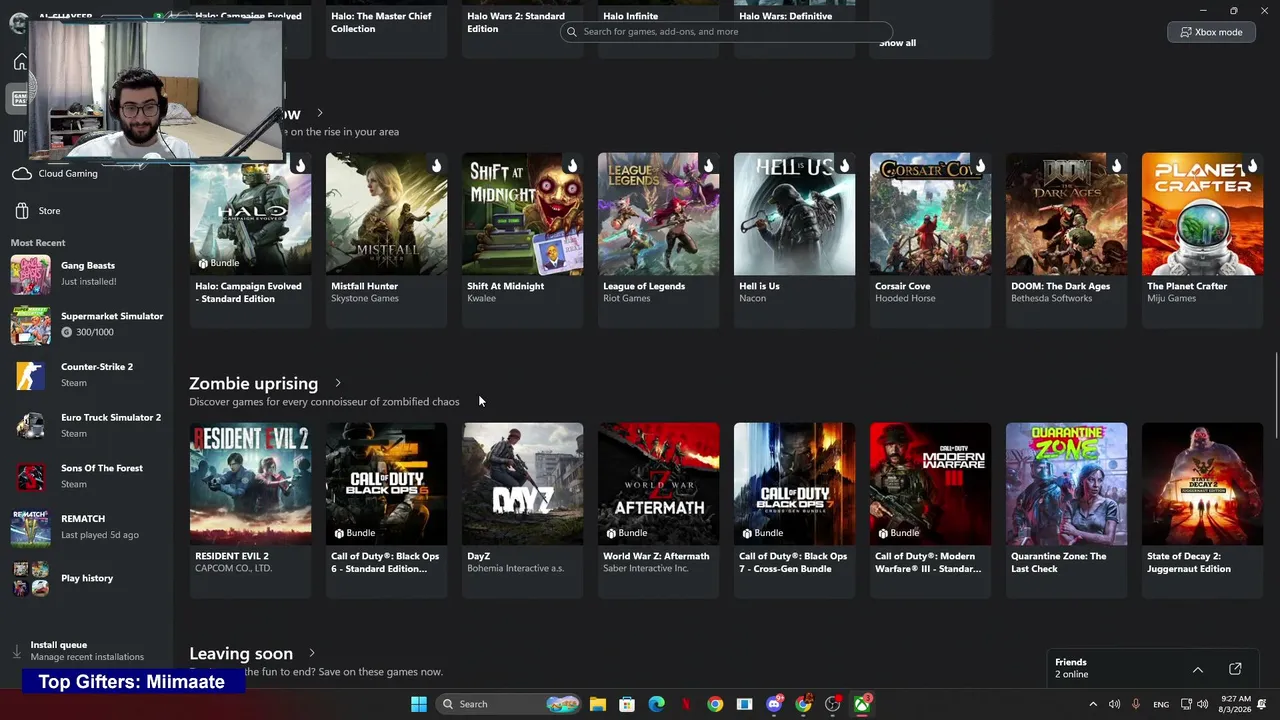Click the taskbar Search box
This screenshot has height=720, width=1280.
pyautogui.click(x=510, y=704)
